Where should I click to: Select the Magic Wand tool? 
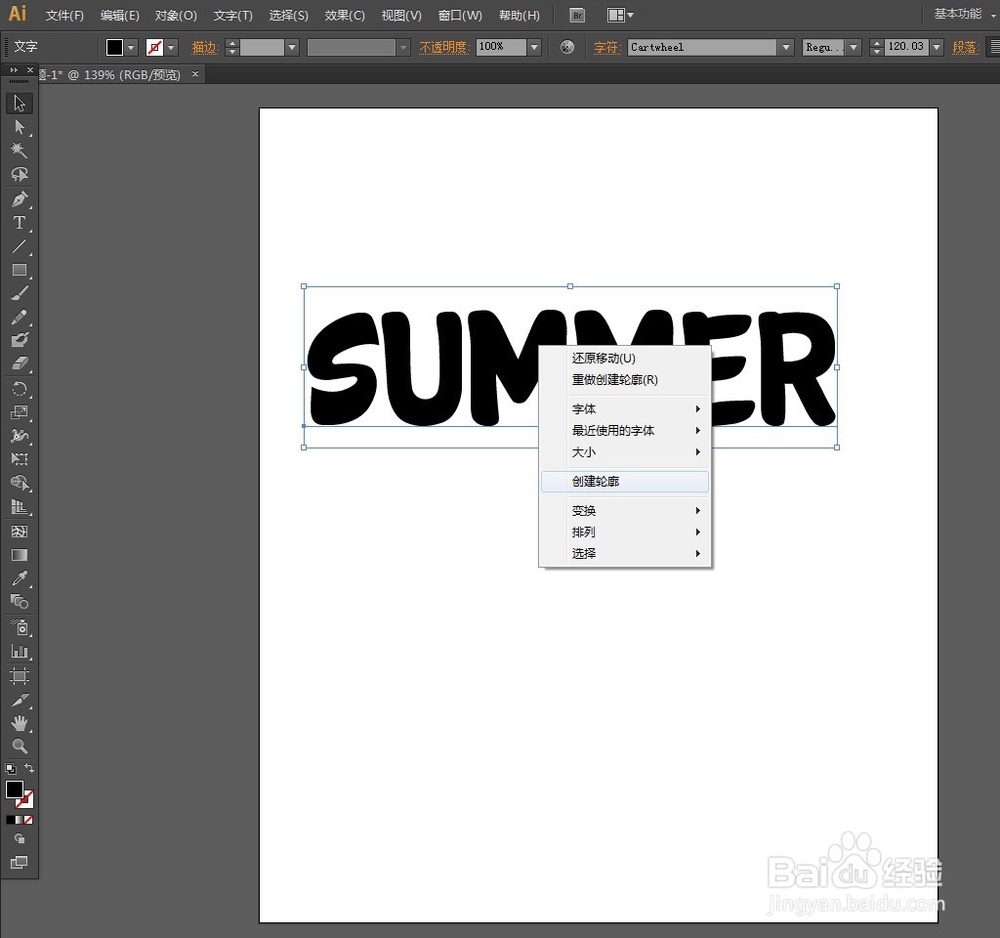(x=19, y=150)
